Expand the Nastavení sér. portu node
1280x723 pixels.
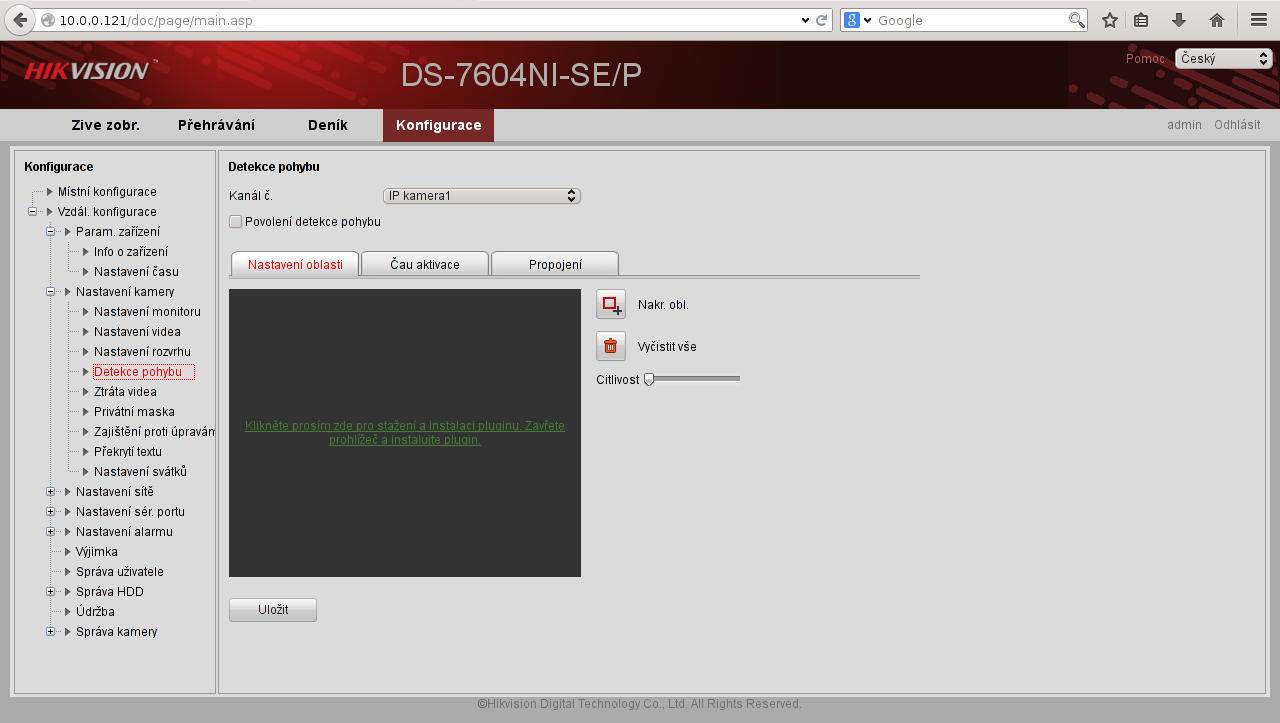point(50,512)
